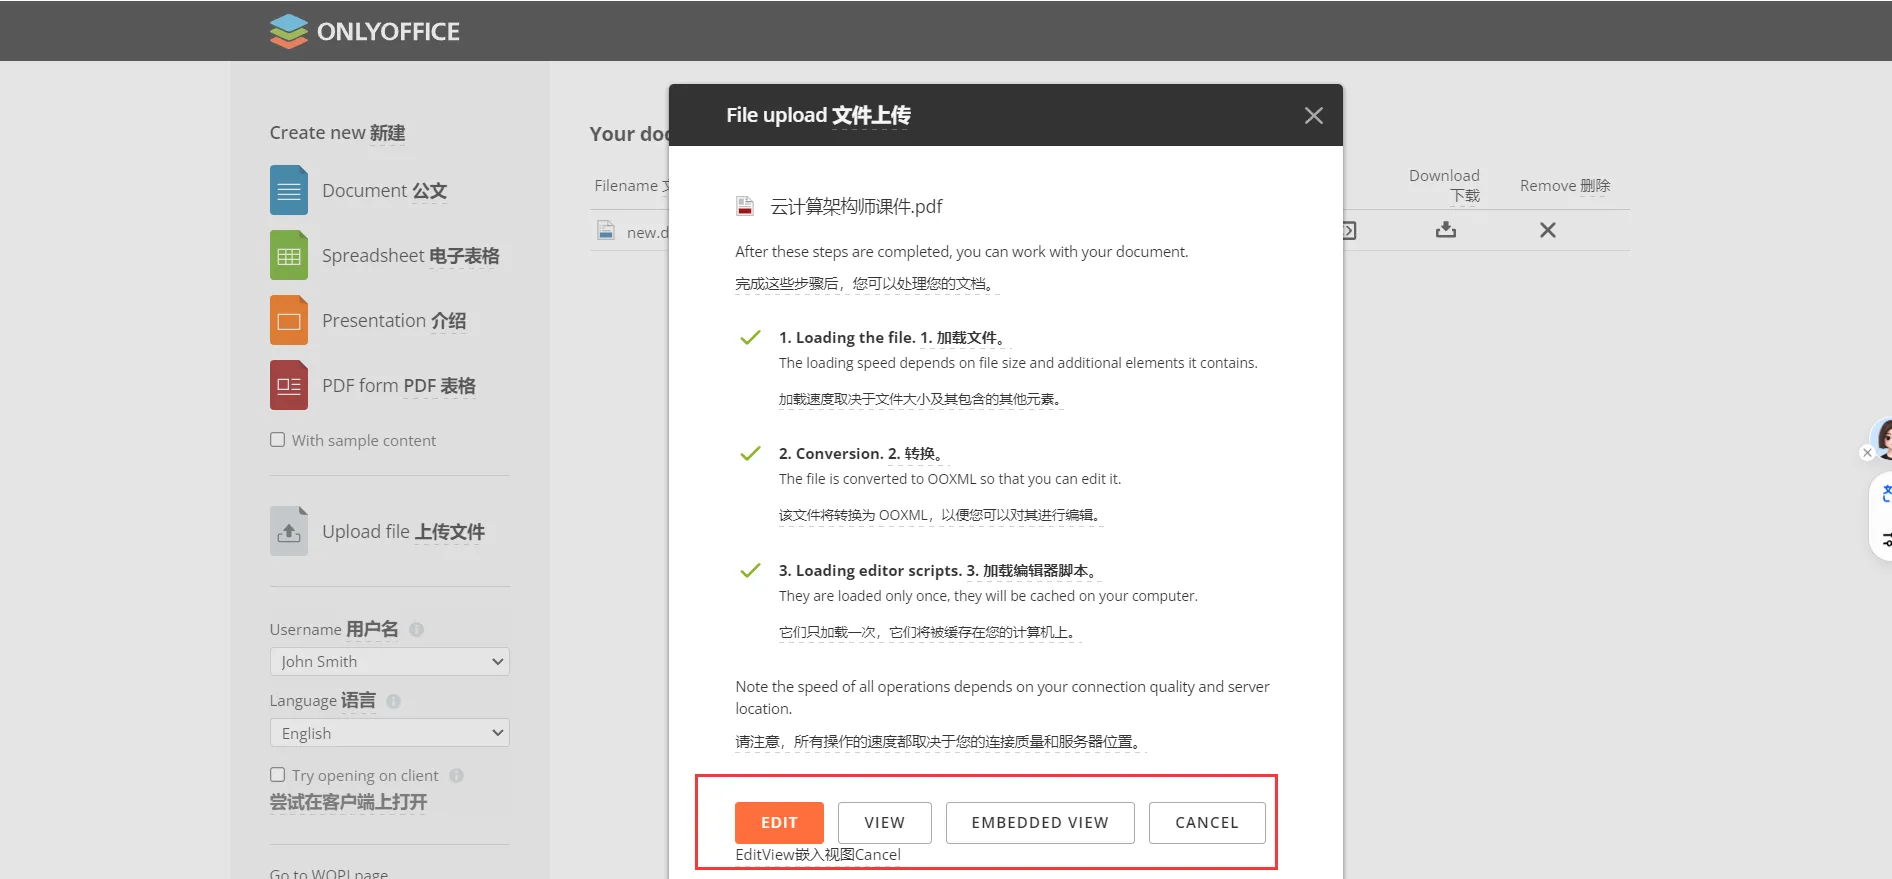The height and width of the screenshot is (879, 1892).
Task: Create a new Document file
Action: point(289,190)
